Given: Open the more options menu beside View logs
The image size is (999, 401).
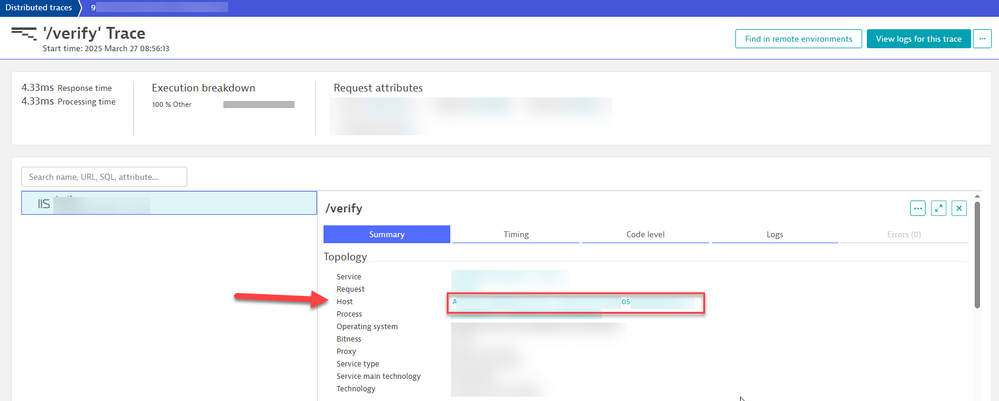Looking at the screenshot, I should point(985,39).
